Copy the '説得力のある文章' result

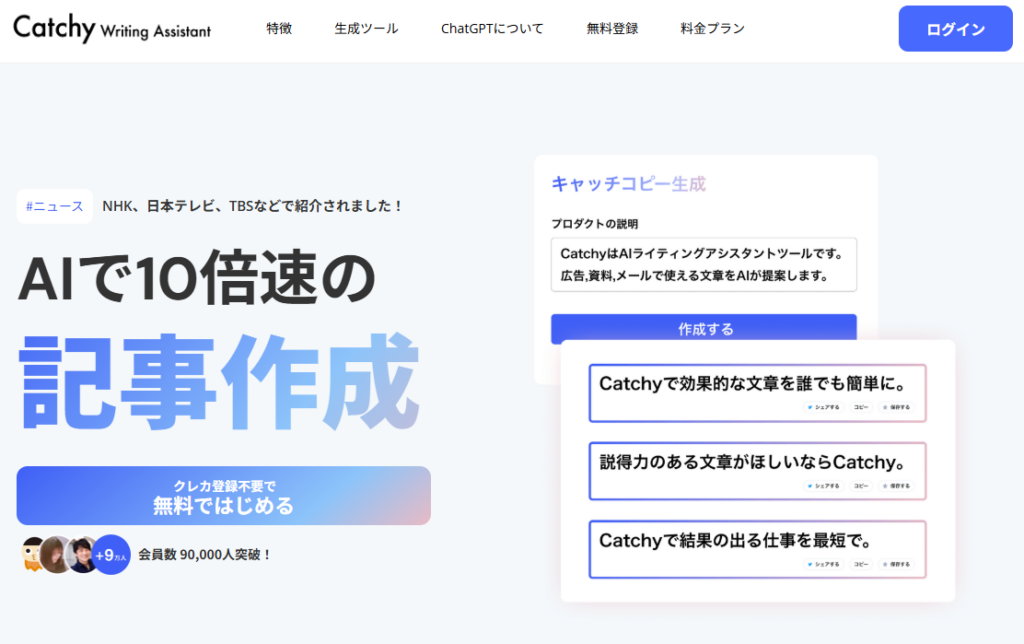tap(861, 485)
